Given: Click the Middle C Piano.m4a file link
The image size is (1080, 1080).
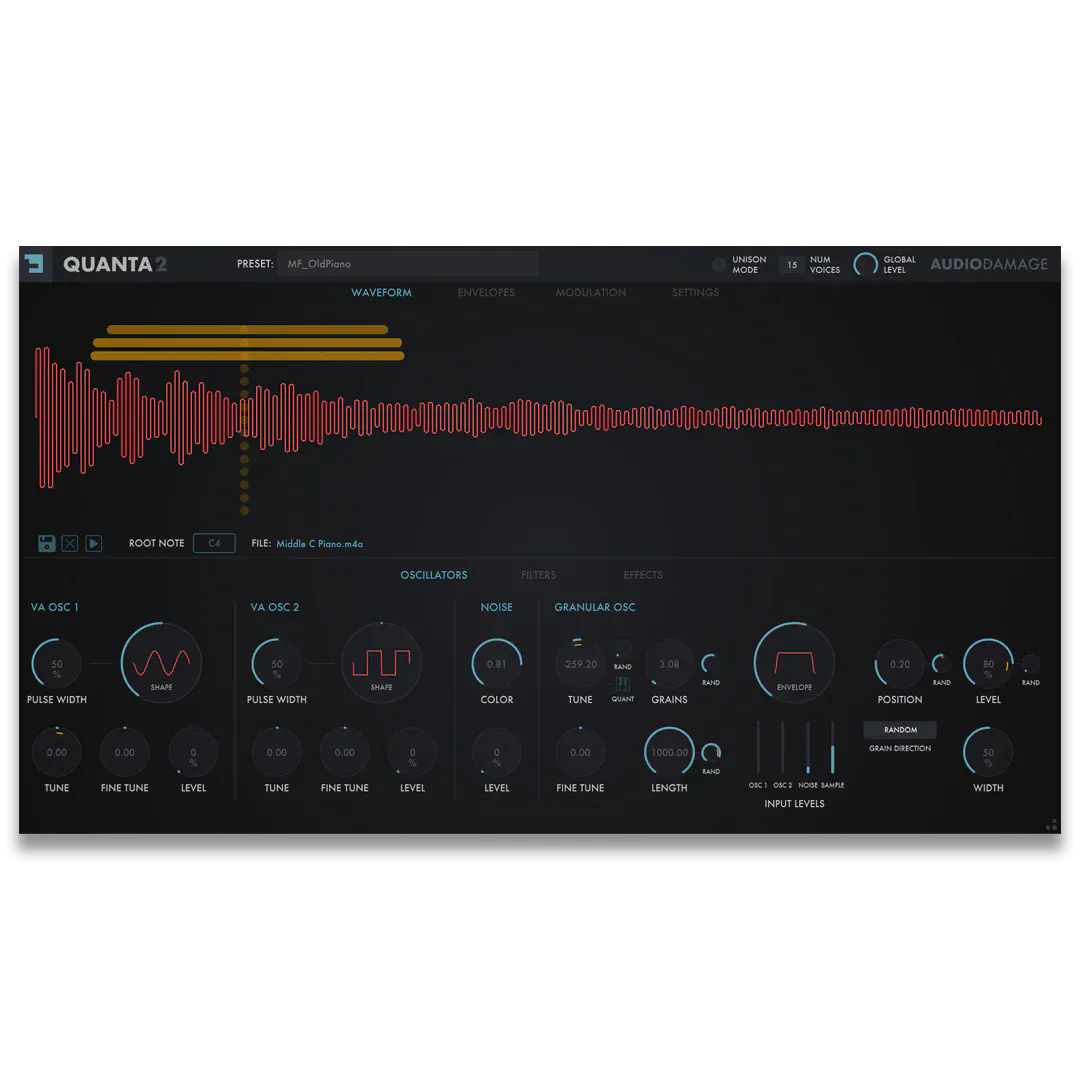Looking at the screenshot, I should pyautogui.click(x=322, y=543).
